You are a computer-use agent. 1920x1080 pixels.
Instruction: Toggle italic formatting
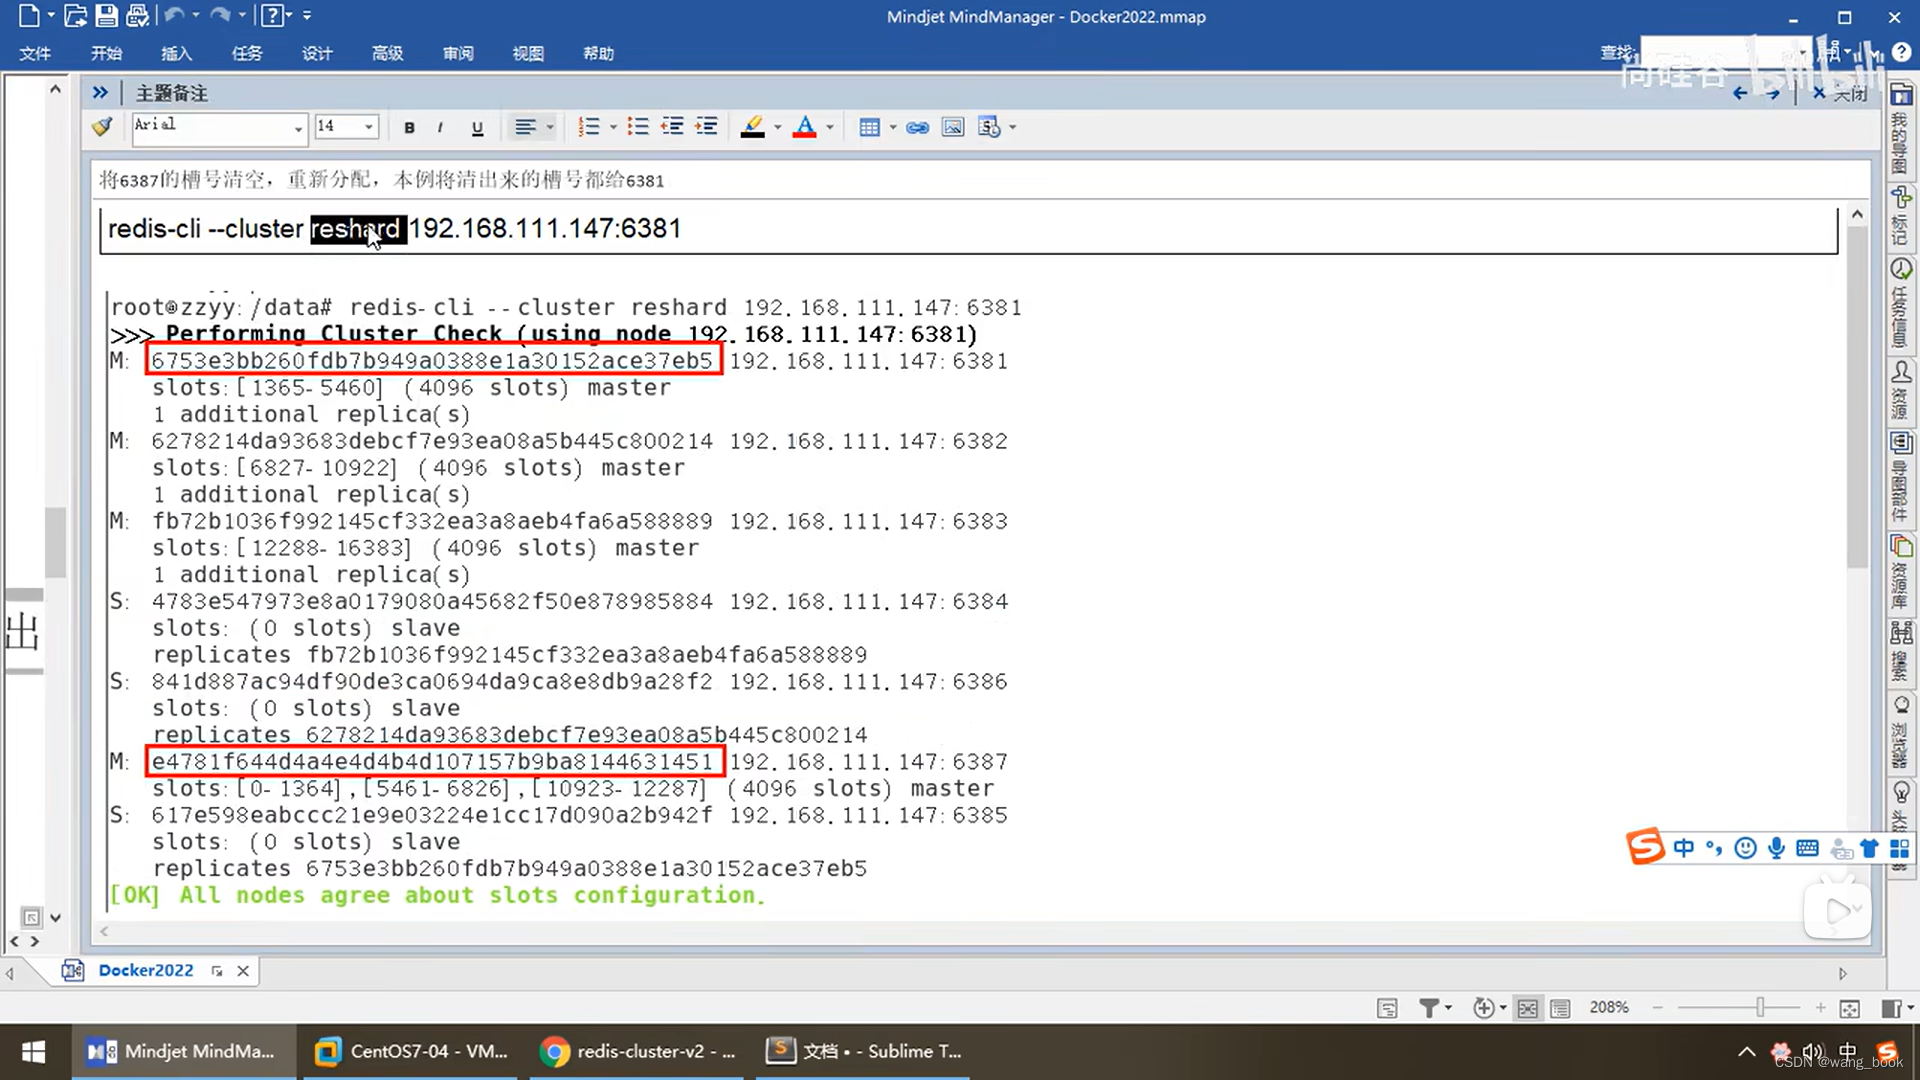(x=440, y=127)
